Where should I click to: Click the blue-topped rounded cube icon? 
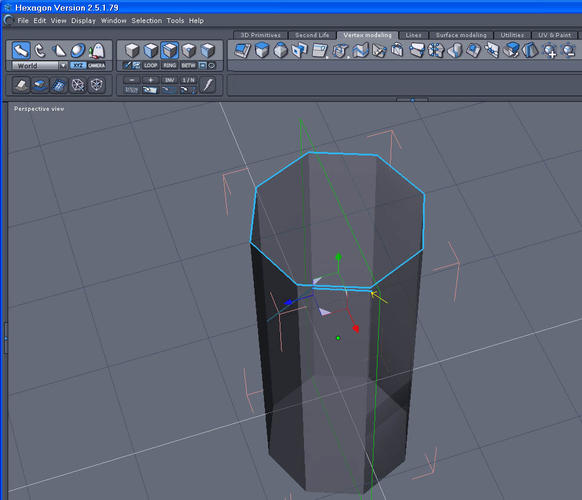point(281,50)
